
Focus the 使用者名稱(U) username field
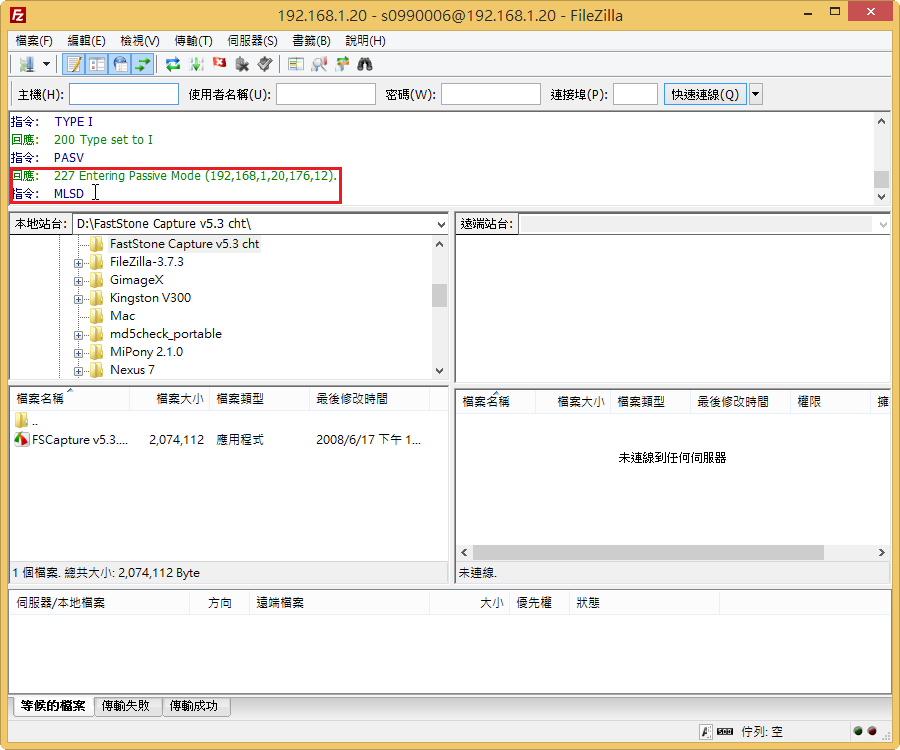tap(326, 94)
